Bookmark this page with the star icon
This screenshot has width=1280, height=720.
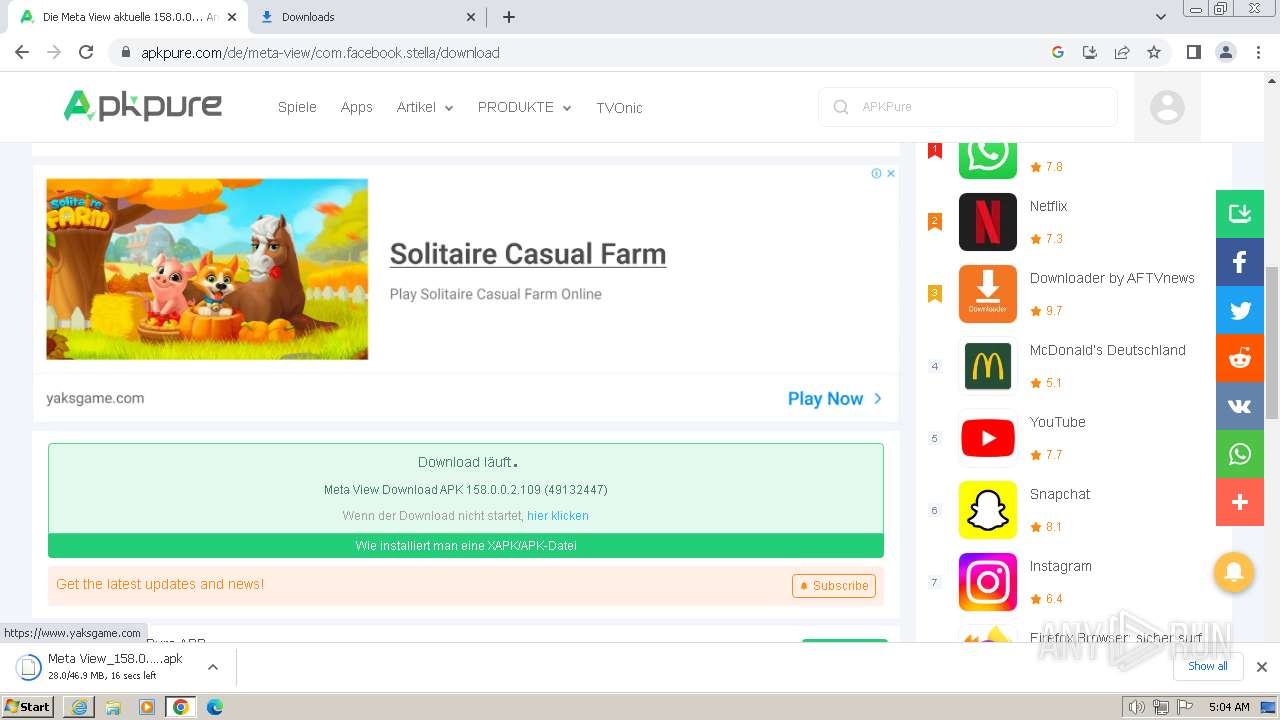(1154, 52)
